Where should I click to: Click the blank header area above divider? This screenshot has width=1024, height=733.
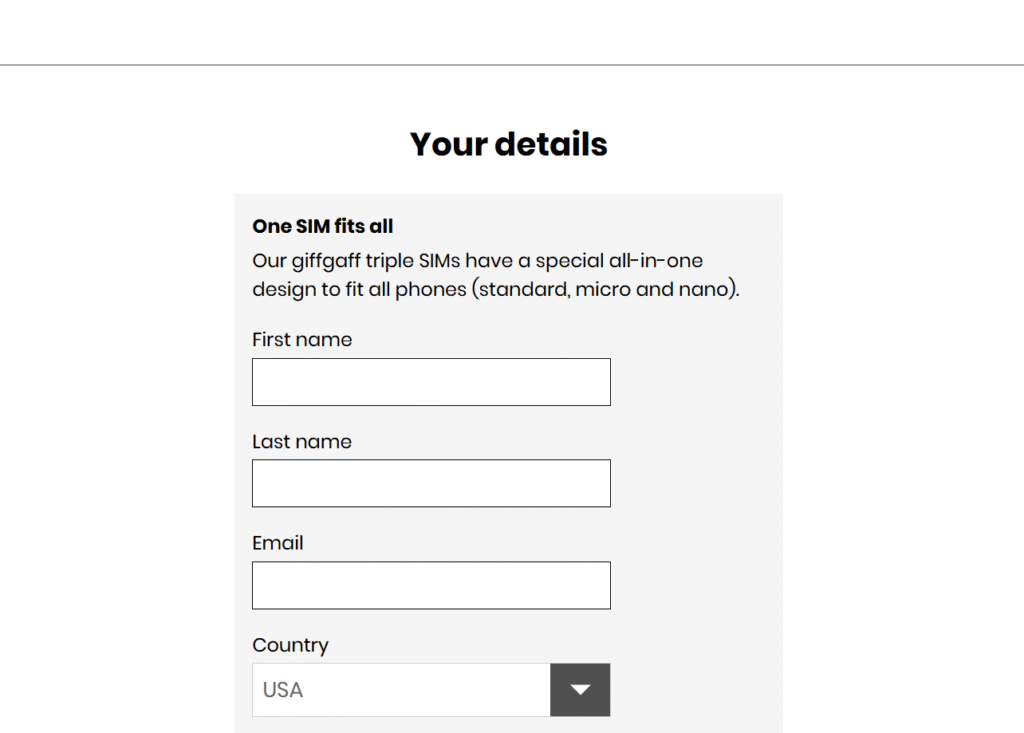pos(512,32)
